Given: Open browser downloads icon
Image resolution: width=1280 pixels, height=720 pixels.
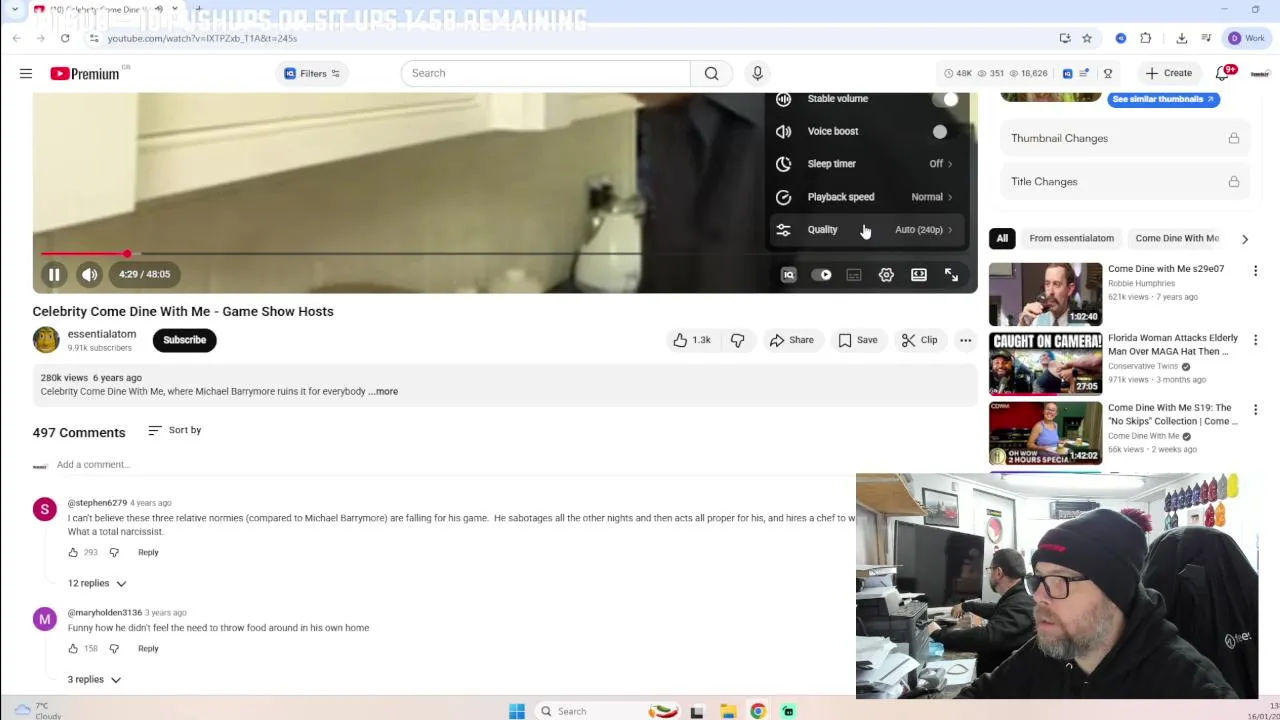Looking at the screenshot, I should point(1181,38).
